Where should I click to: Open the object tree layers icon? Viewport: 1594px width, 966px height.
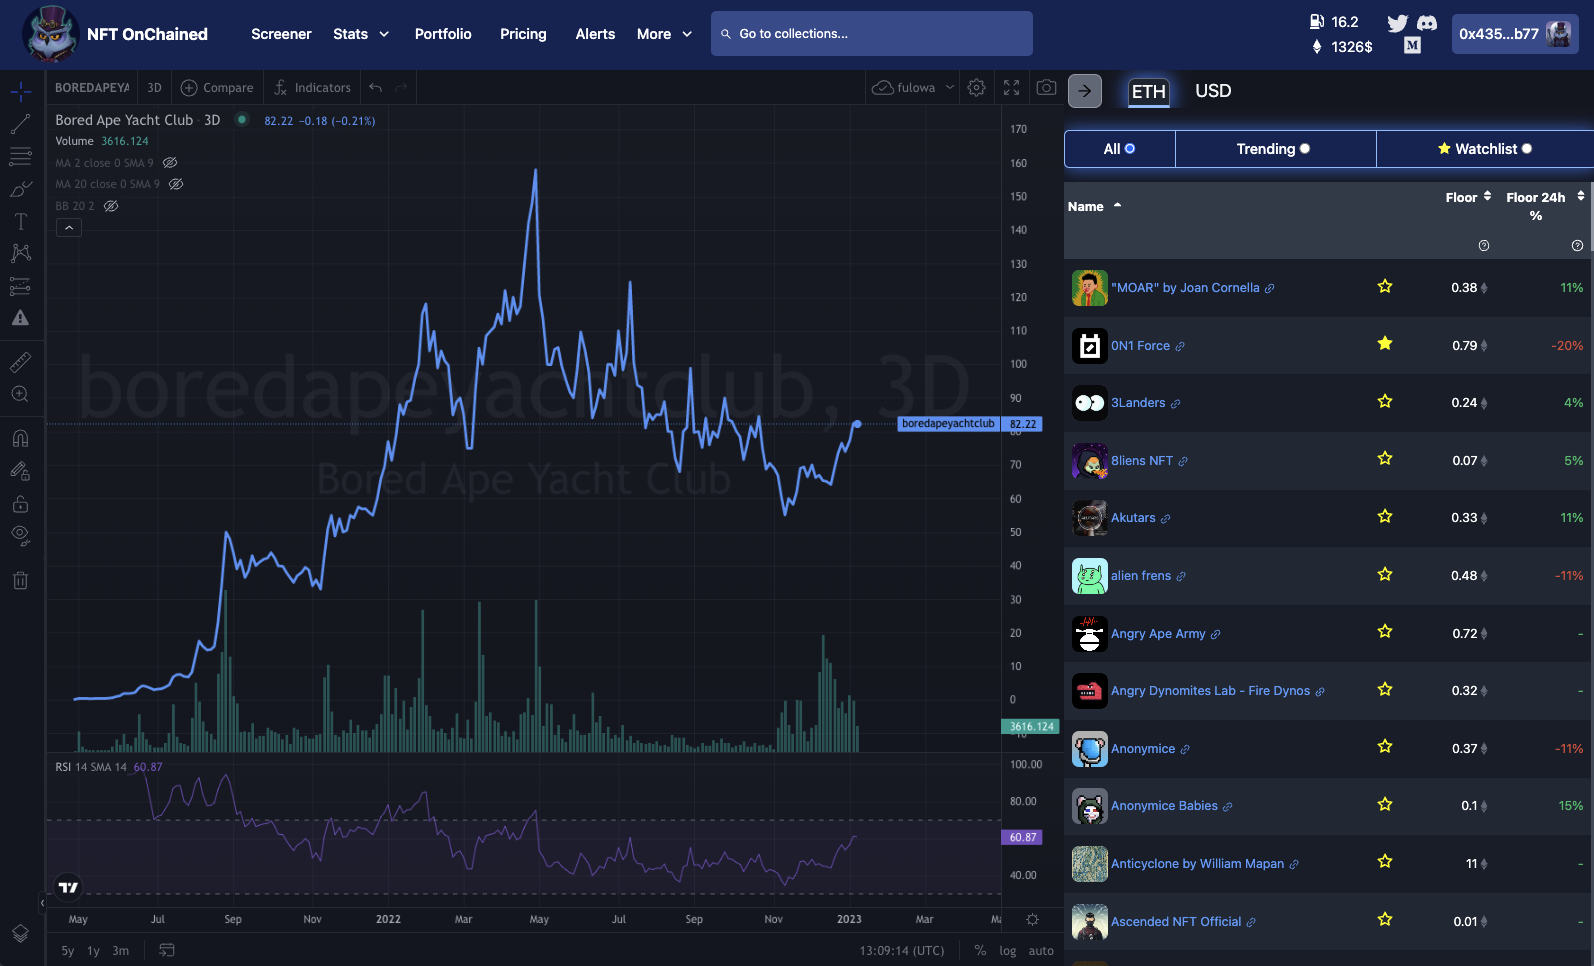[21, 933]
